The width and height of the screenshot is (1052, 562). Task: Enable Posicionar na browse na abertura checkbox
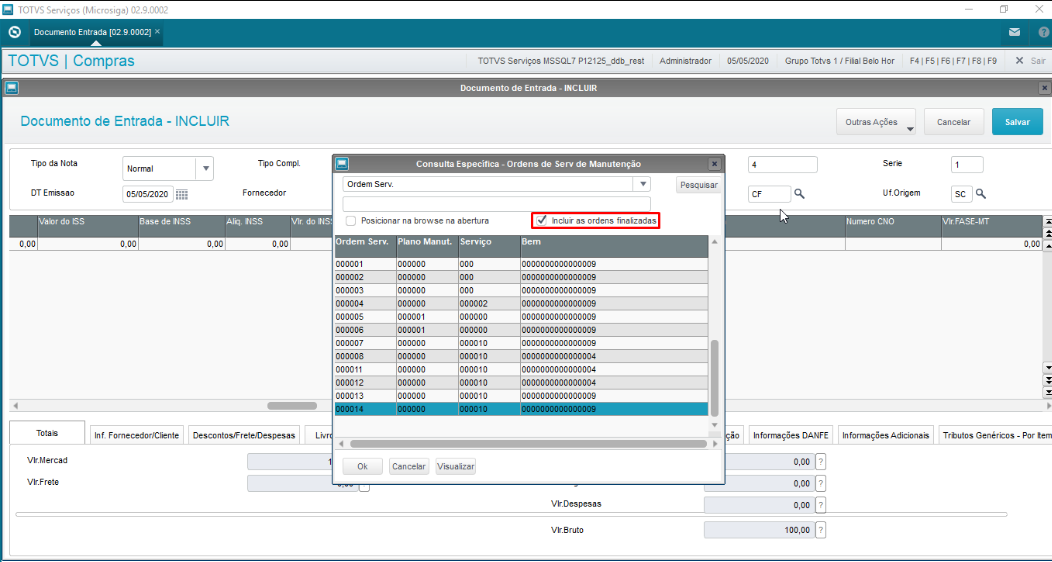click(351, 221)
